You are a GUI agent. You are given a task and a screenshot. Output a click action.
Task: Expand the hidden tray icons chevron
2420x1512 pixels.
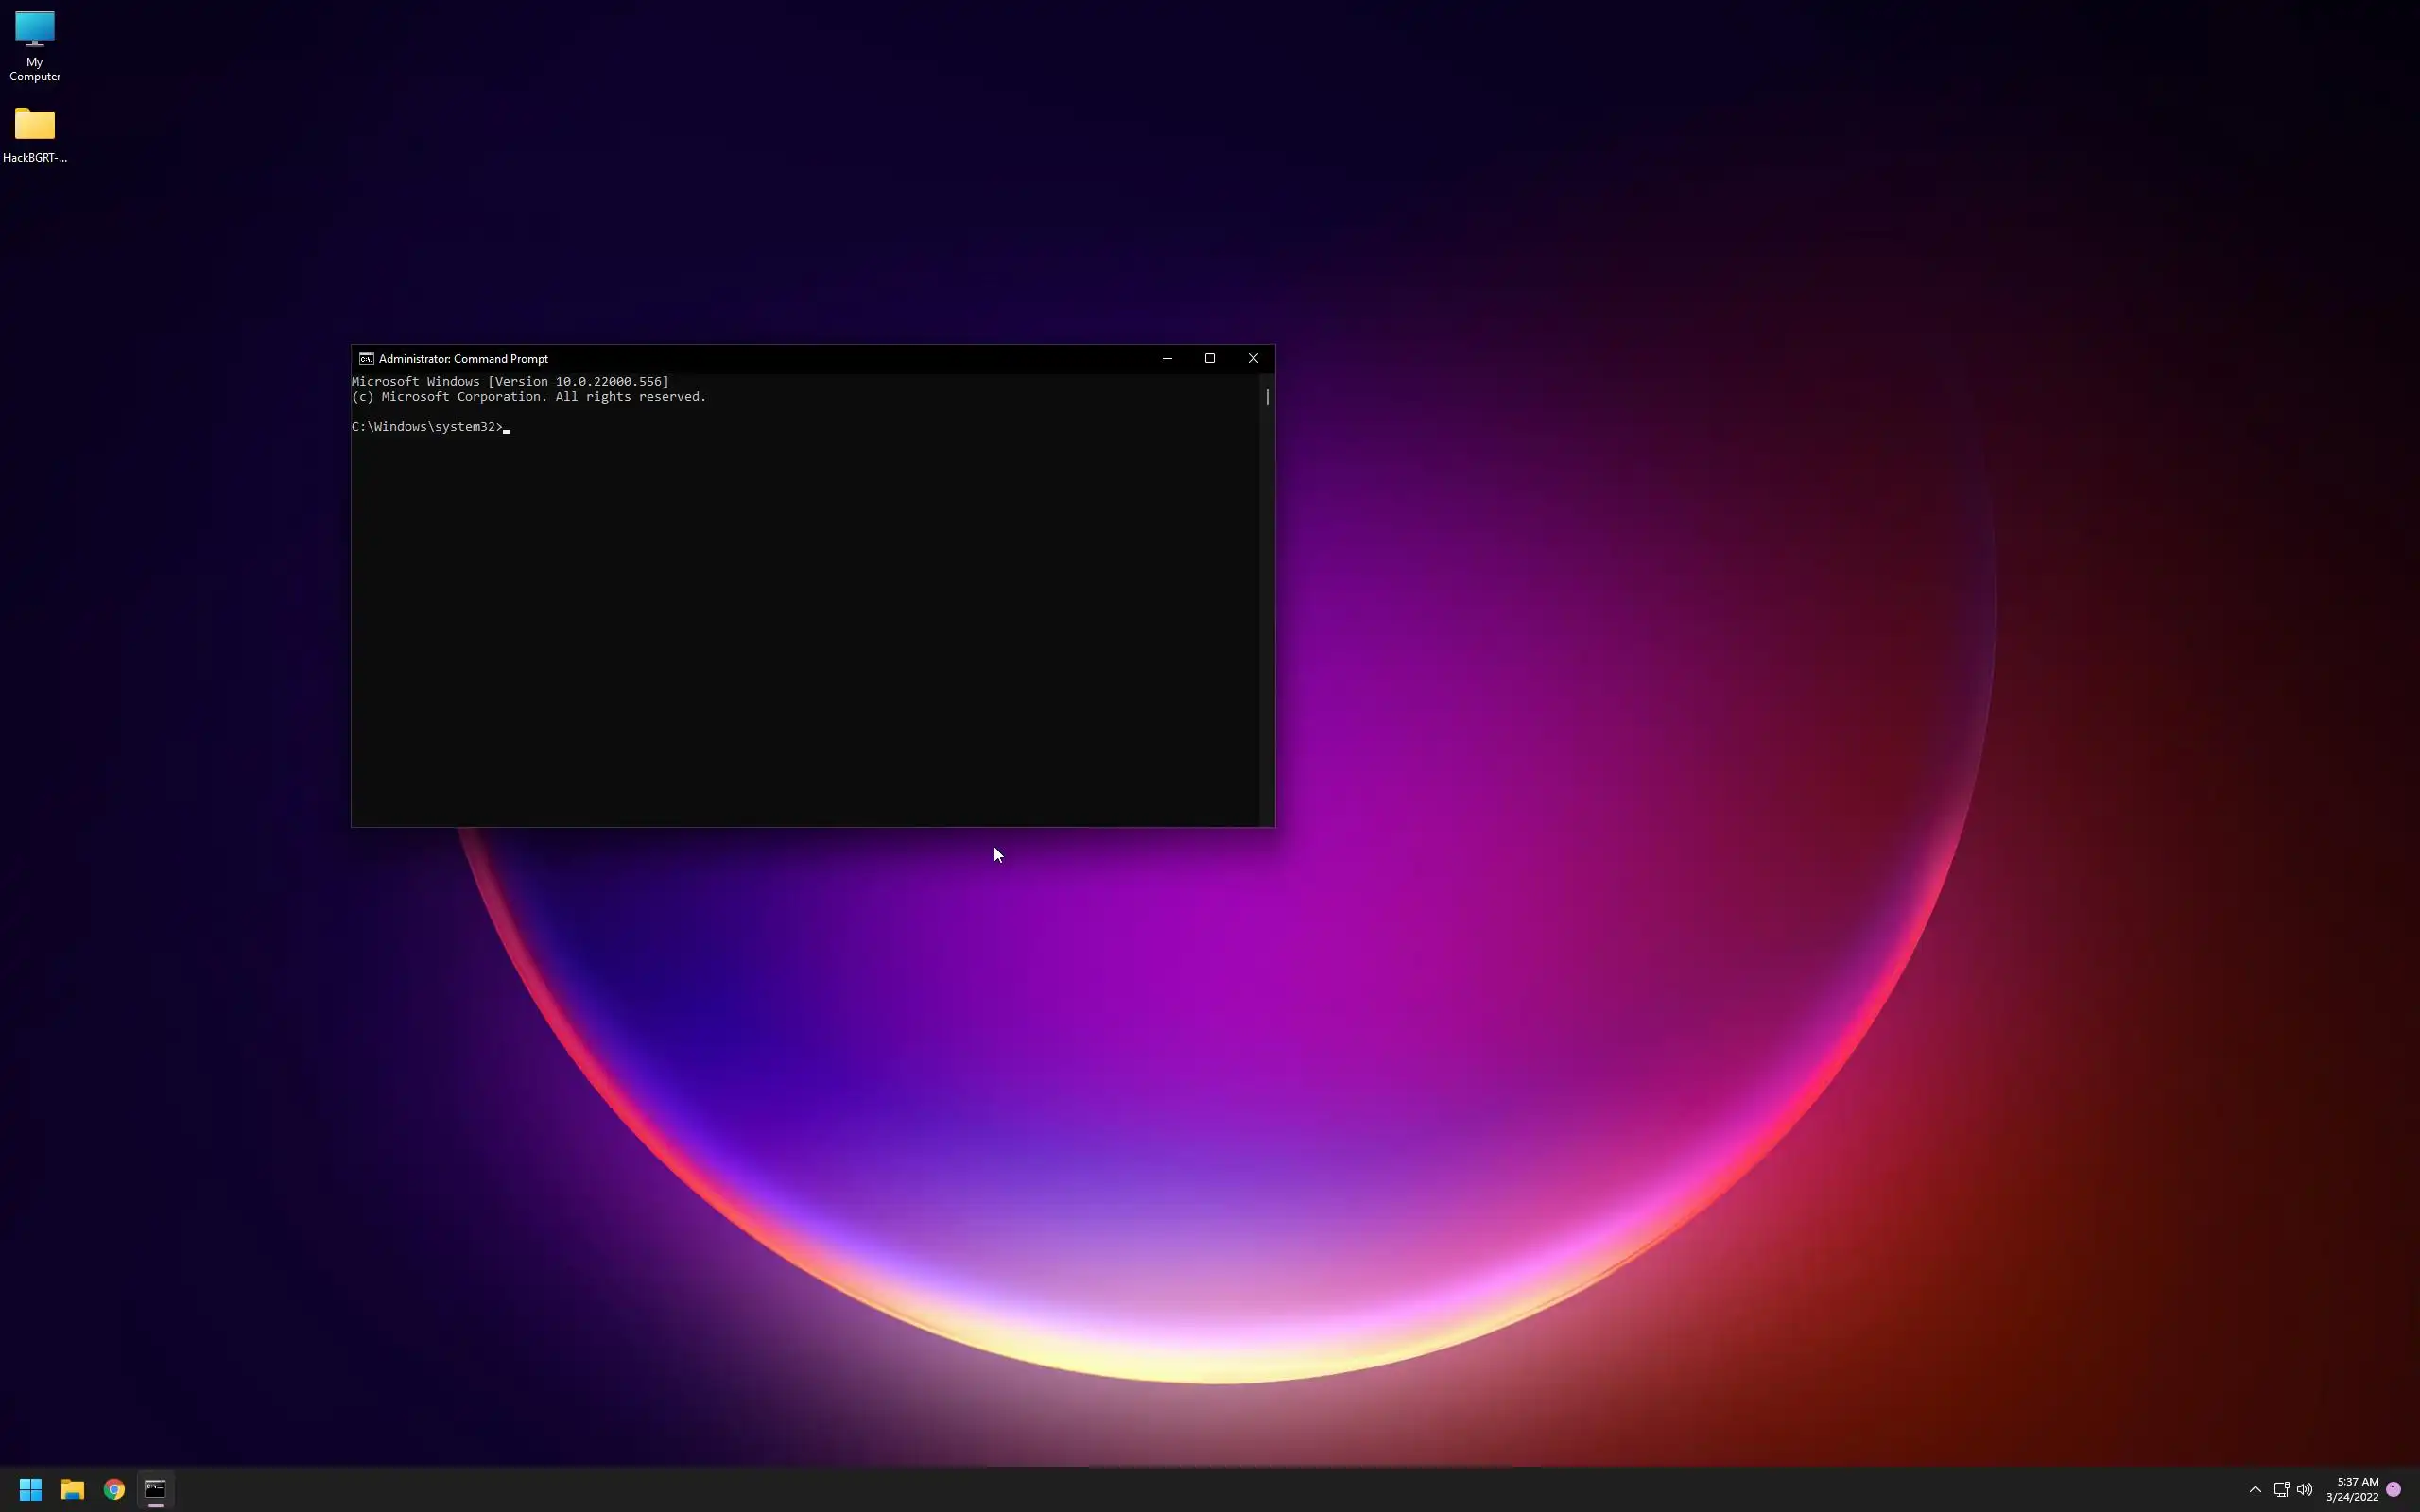pyautogui.click(x=2255, y=1489)
